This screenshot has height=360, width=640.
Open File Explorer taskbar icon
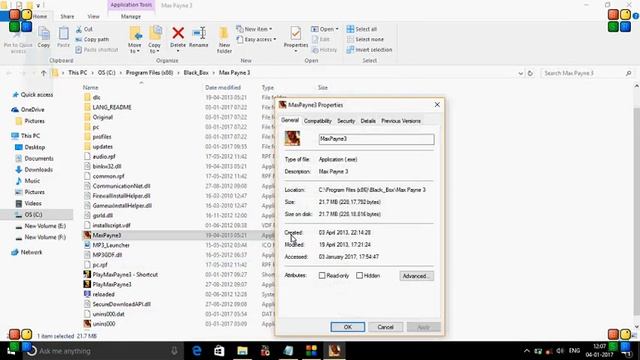tap(242, 351)
